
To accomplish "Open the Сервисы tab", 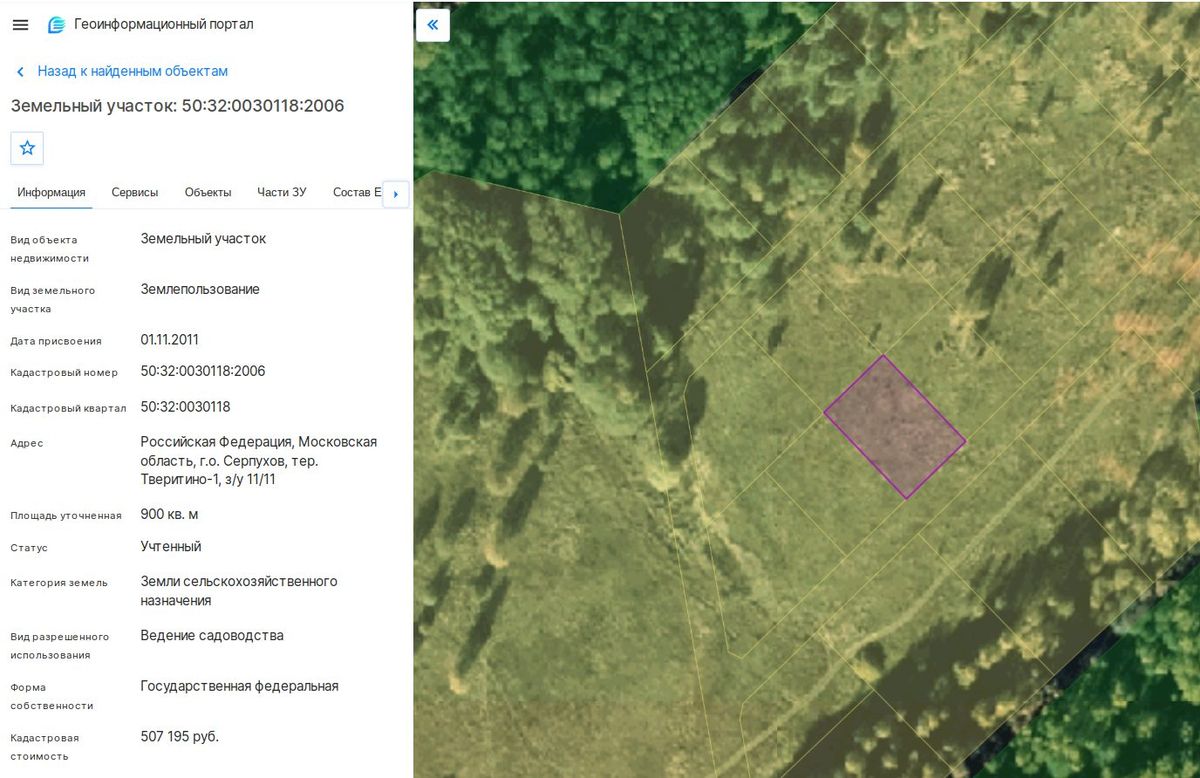I will 135,192.
